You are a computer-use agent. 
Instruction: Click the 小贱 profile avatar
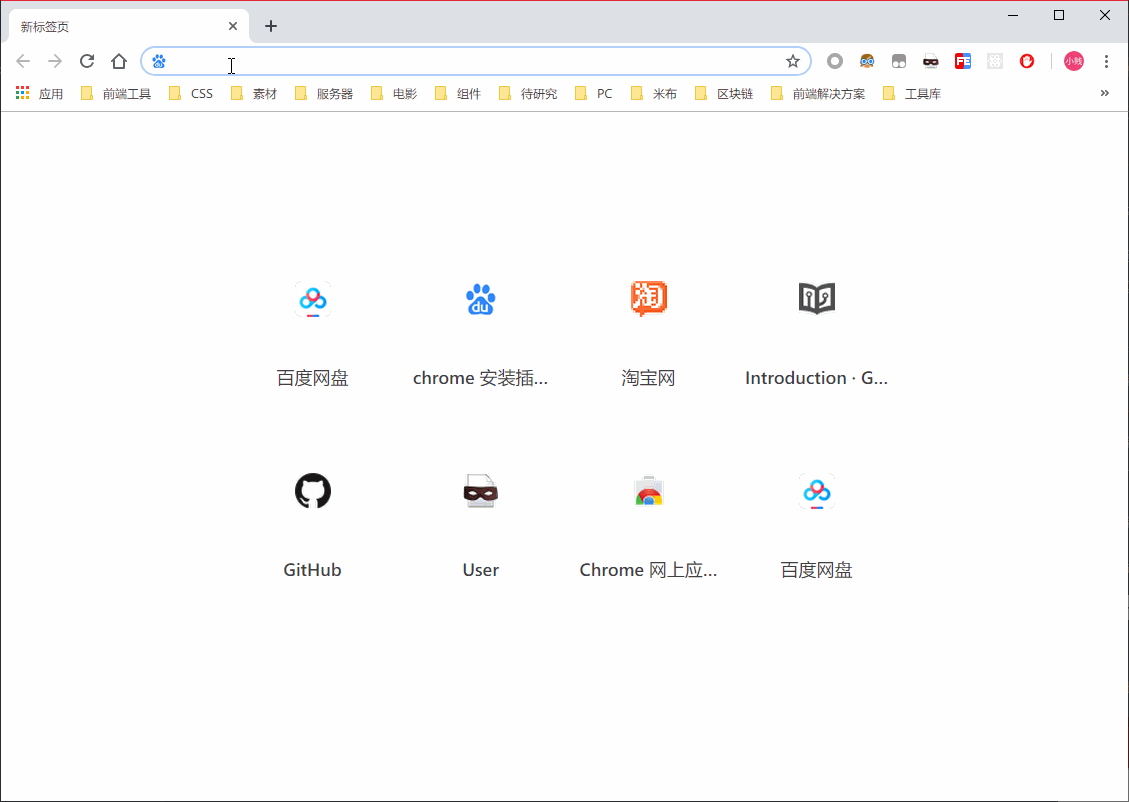(1073, 61)
